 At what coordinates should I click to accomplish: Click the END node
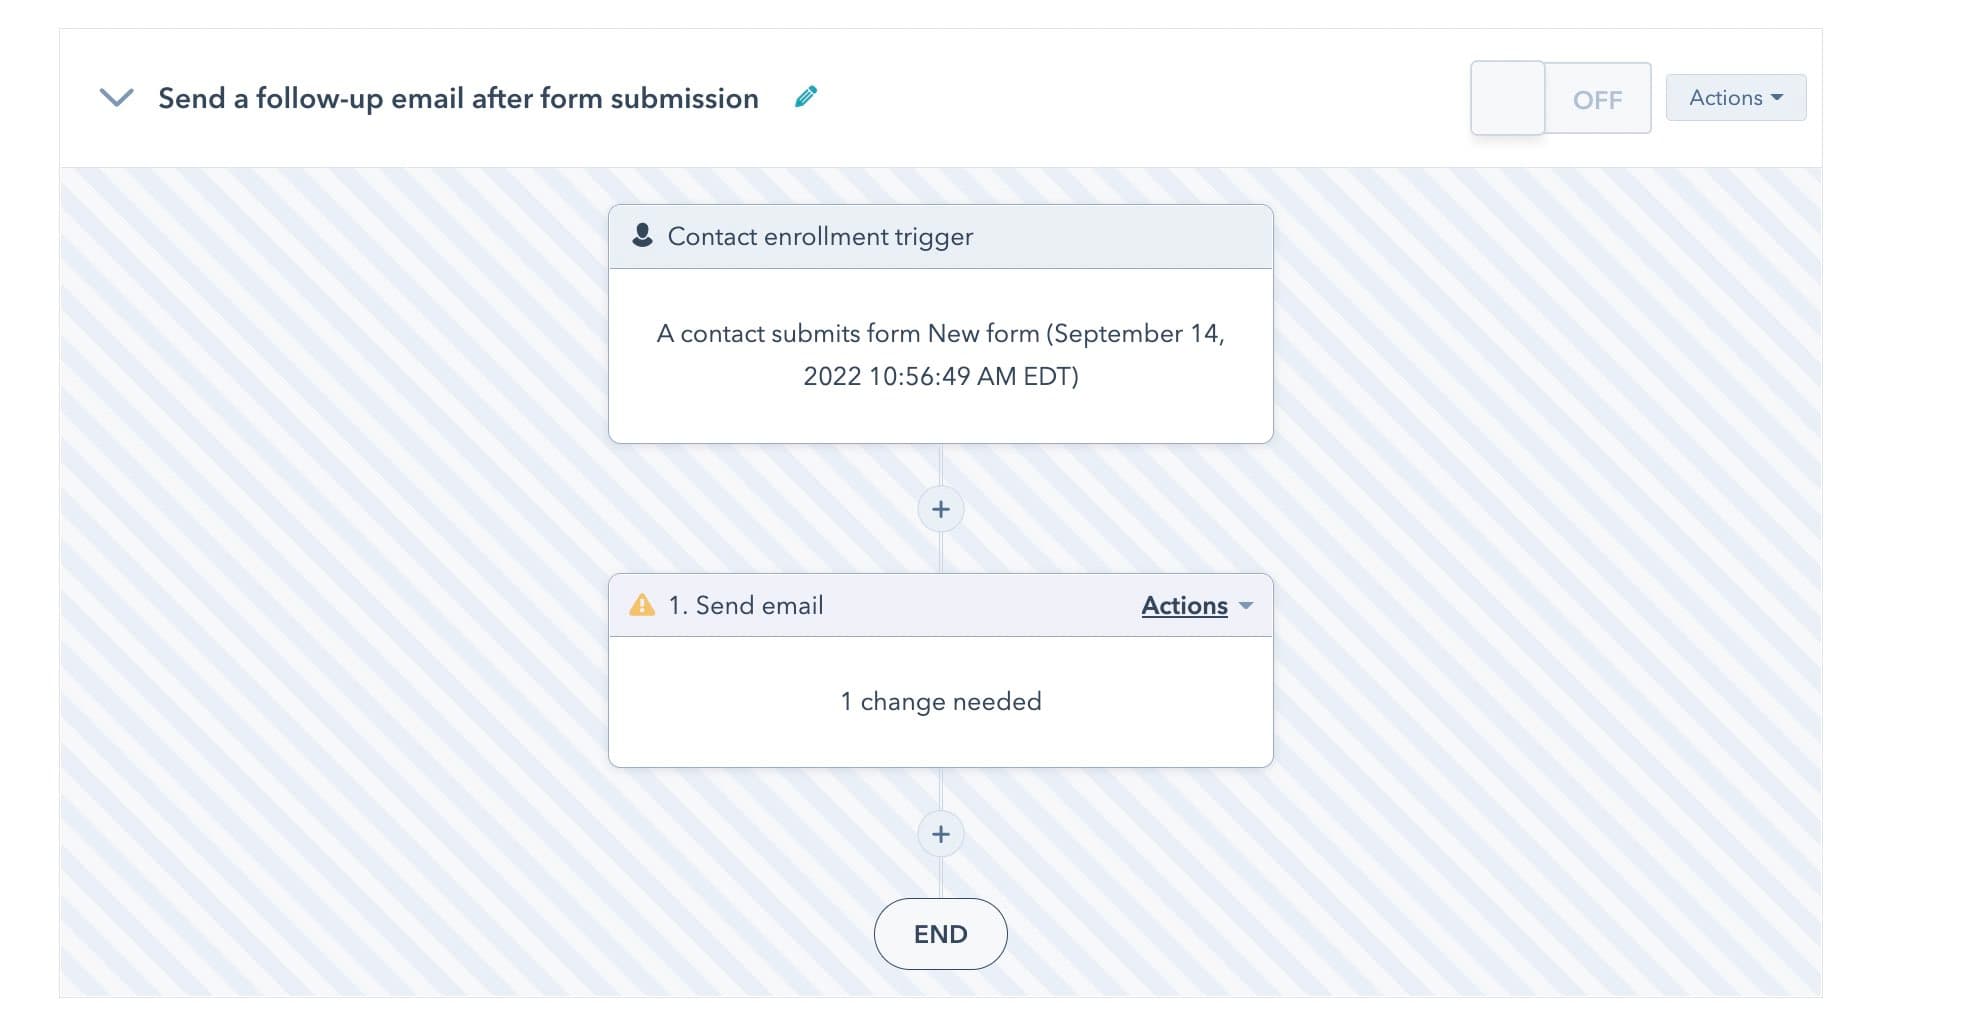pos(941,934)
